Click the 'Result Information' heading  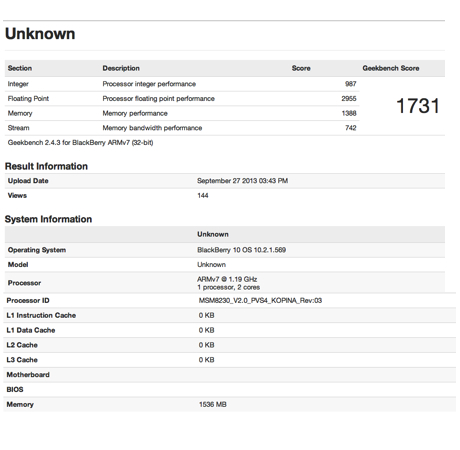(x=46, y=166)
